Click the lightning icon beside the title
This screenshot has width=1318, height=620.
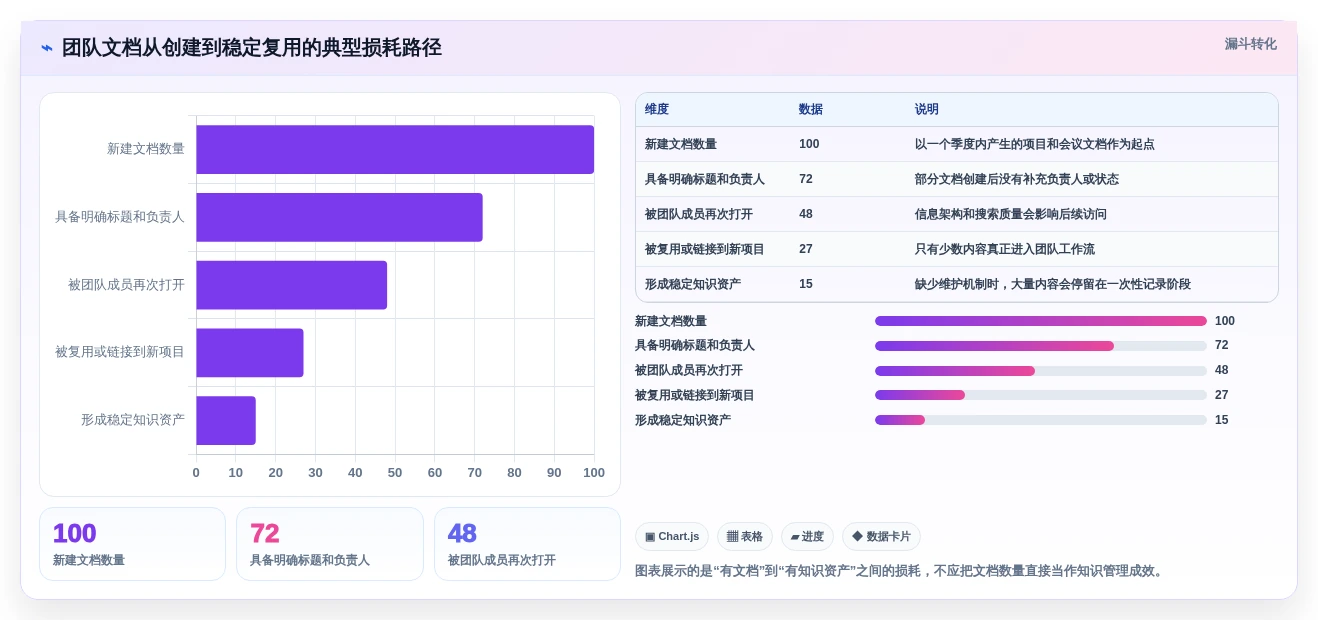click(x=47, y=48)
